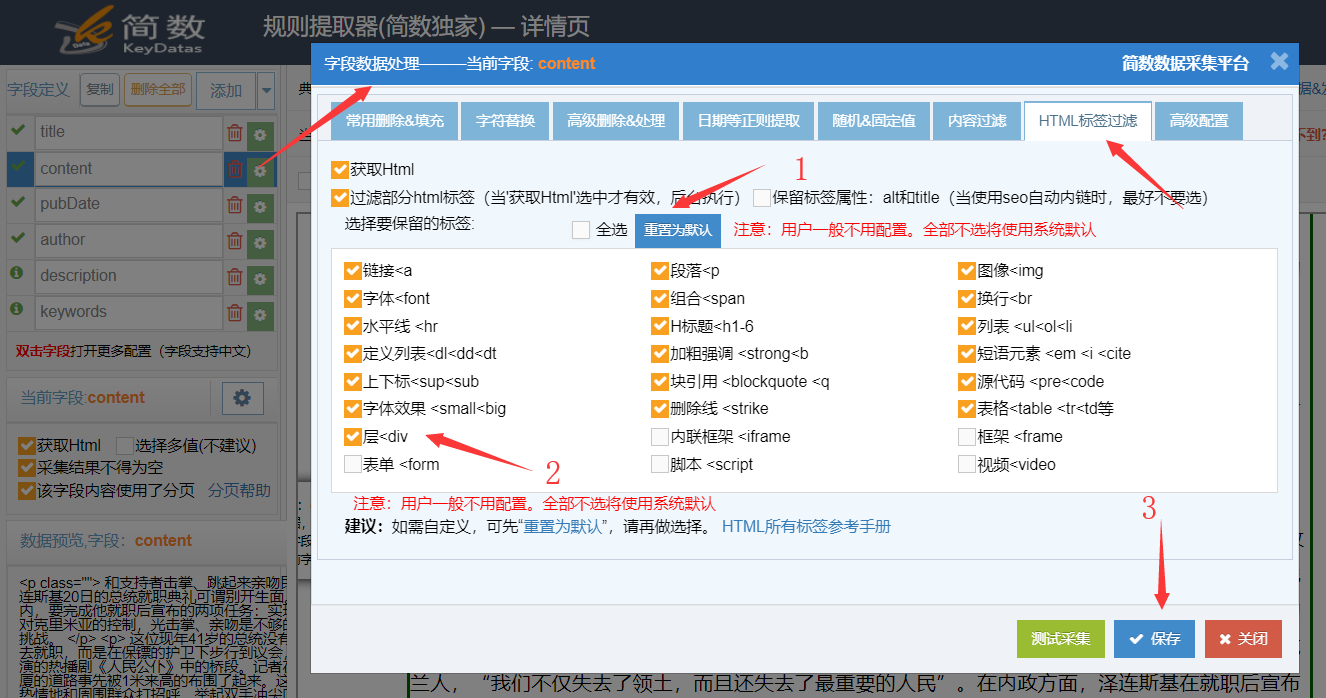This screenshot has width=1326, height=698.
Task: Enable the 框架 <frame checkbox
Action: (967, 437)
